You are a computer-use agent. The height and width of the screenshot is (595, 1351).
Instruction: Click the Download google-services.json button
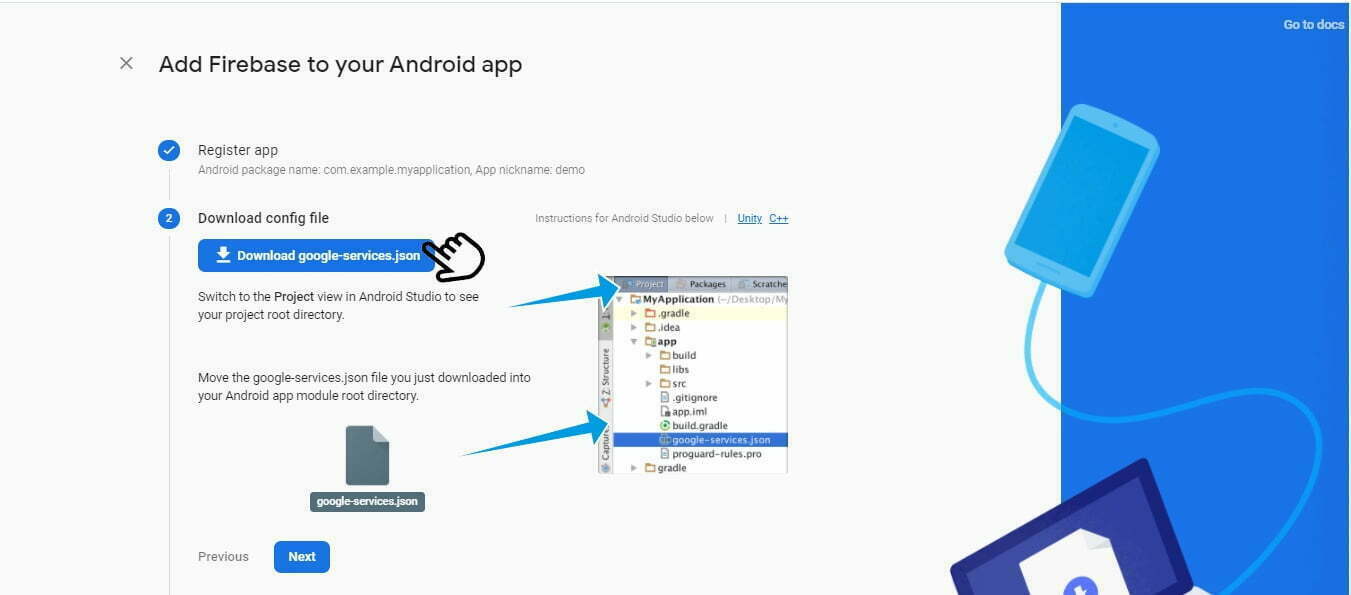[316, 256]
